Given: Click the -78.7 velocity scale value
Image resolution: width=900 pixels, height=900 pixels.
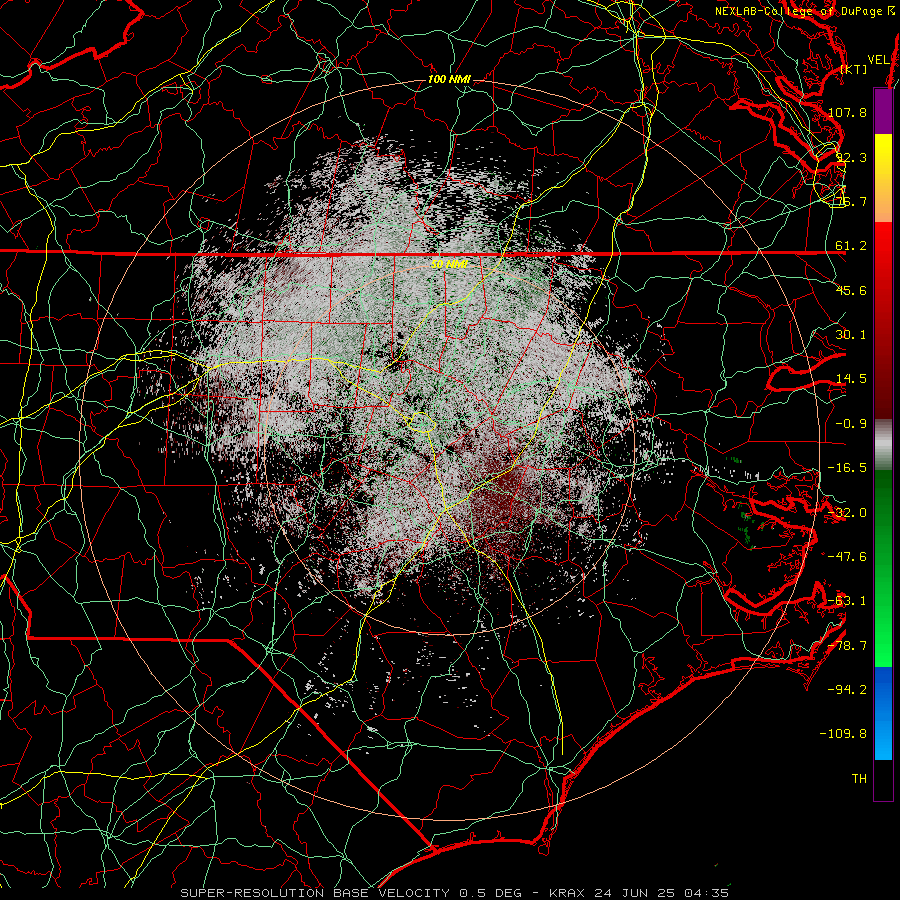Looking at the screenshot, I should pyautogui.click(x=847, y=646).
